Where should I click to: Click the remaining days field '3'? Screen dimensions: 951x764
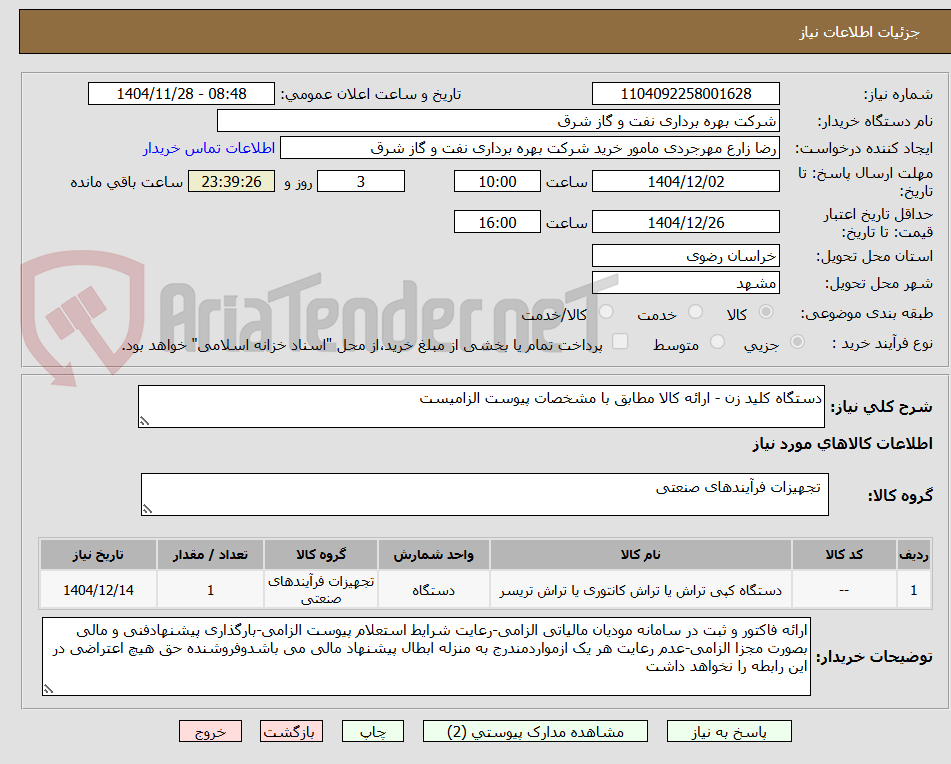click(361, 181)
